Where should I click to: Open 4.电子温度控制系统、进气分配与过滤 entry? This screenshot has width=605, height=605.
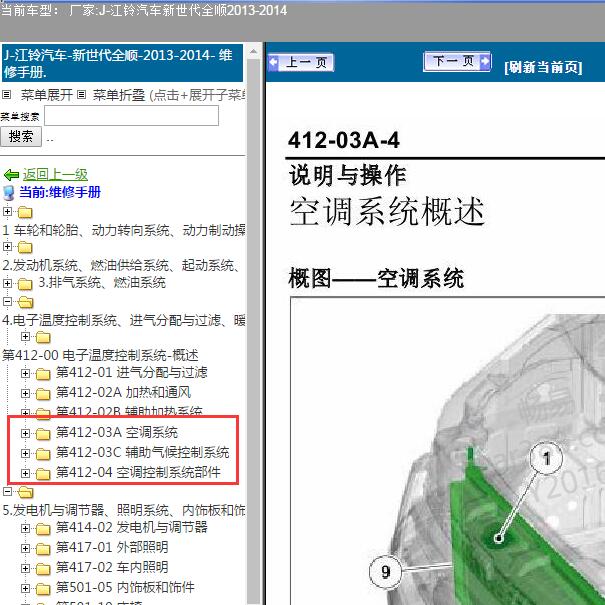point(123,320)
